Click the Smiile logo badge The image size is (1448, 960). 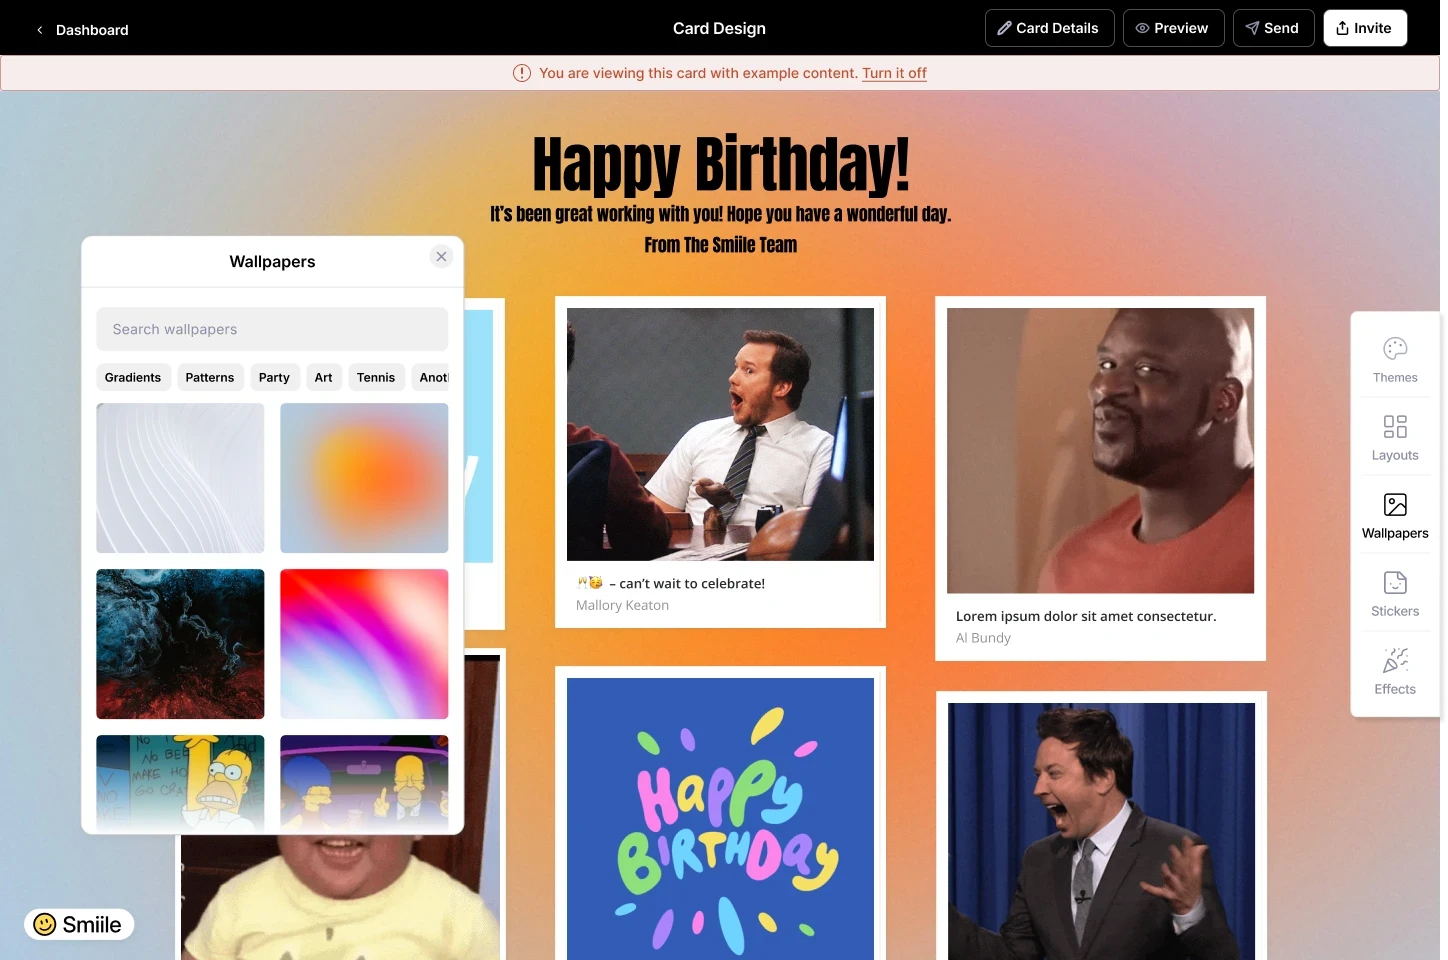(79, 924)
